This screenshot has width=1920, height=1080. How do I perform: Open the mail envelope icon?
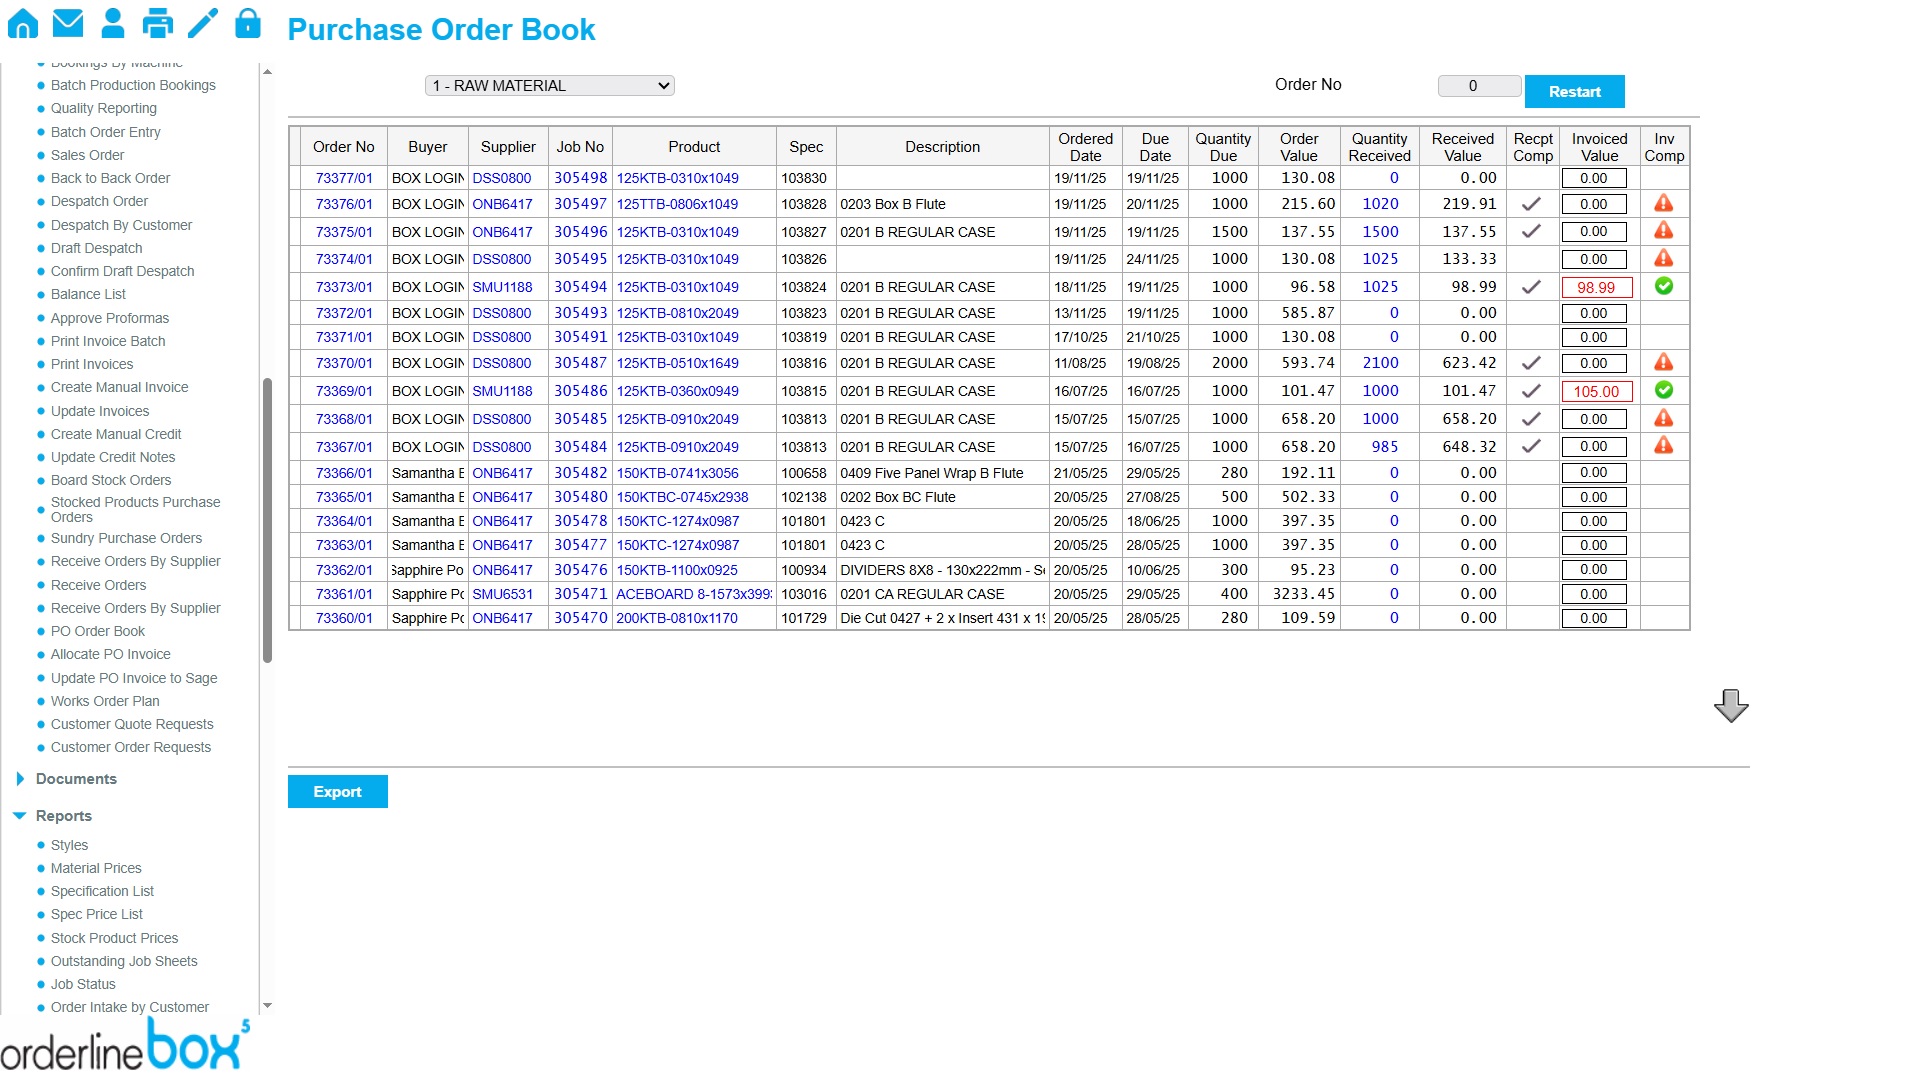[x=68, y=22]
